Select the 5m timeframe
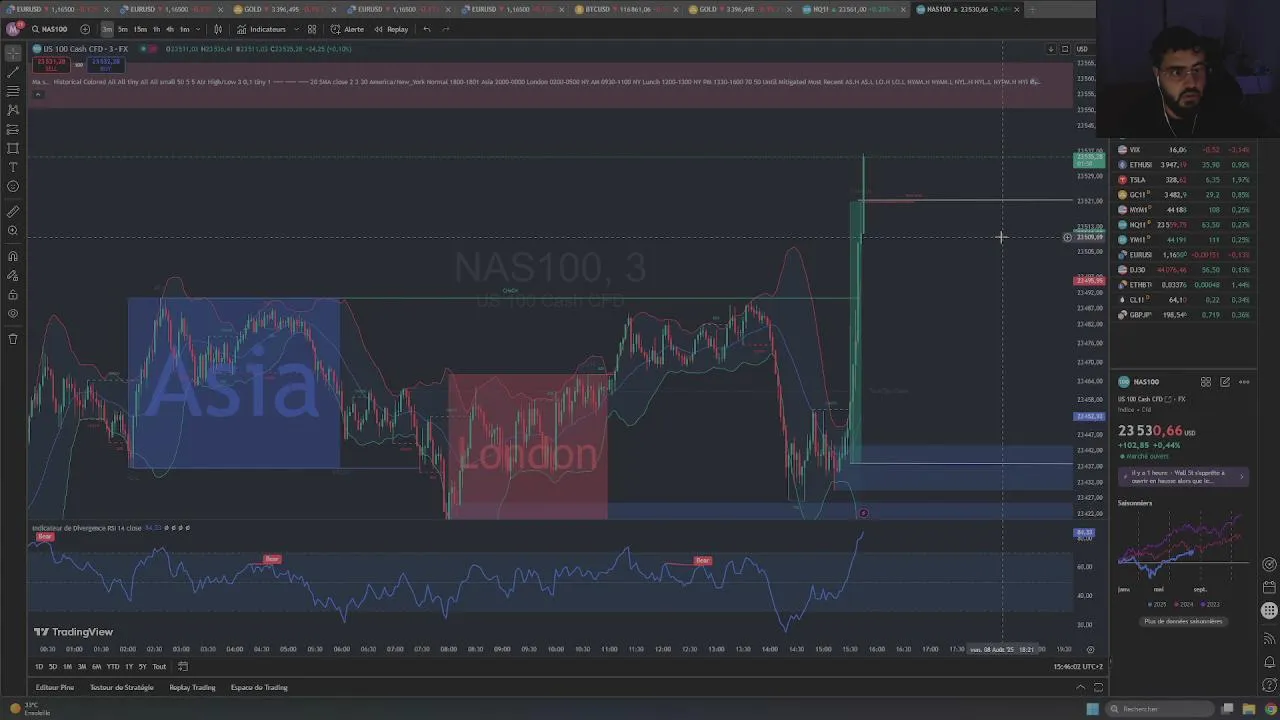Screen dimensions: 1280x720 pos(123,29)
